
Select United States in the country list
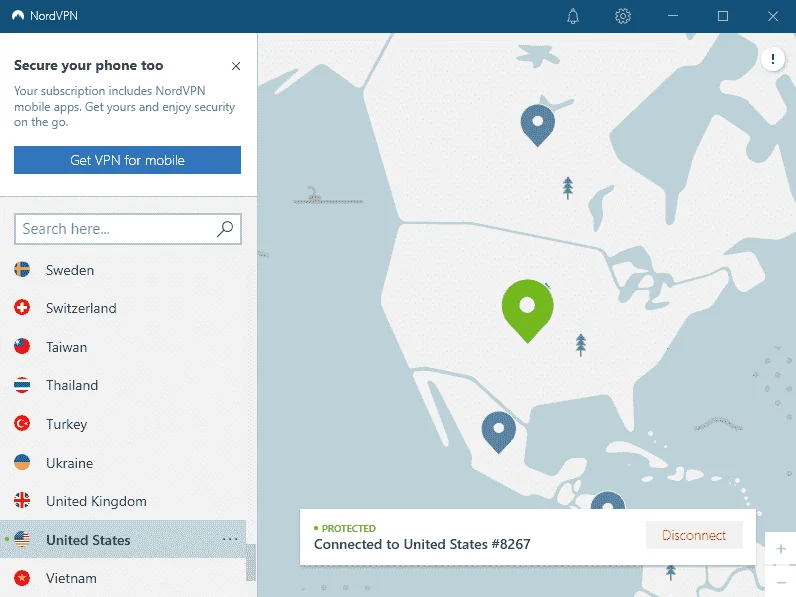pos(123,539)
